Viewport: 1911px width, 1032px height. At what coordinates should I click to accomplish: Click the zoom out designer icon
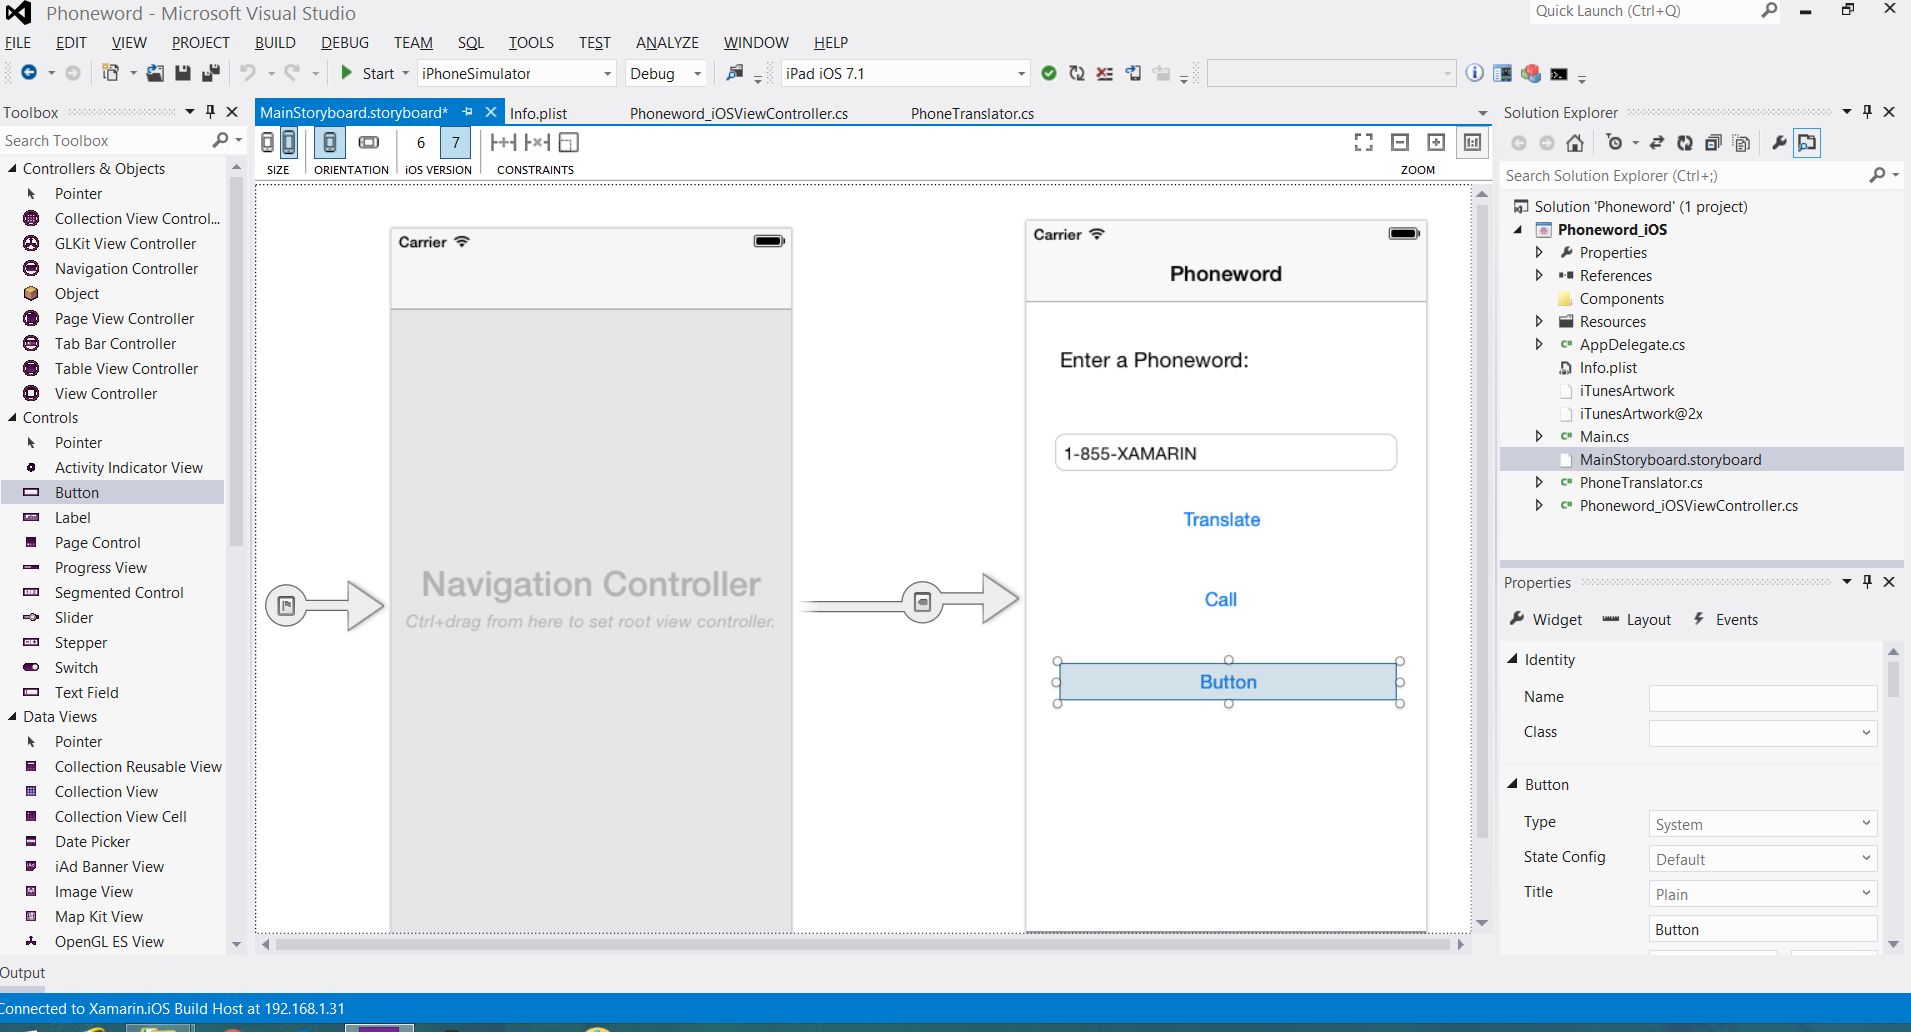1400,143
